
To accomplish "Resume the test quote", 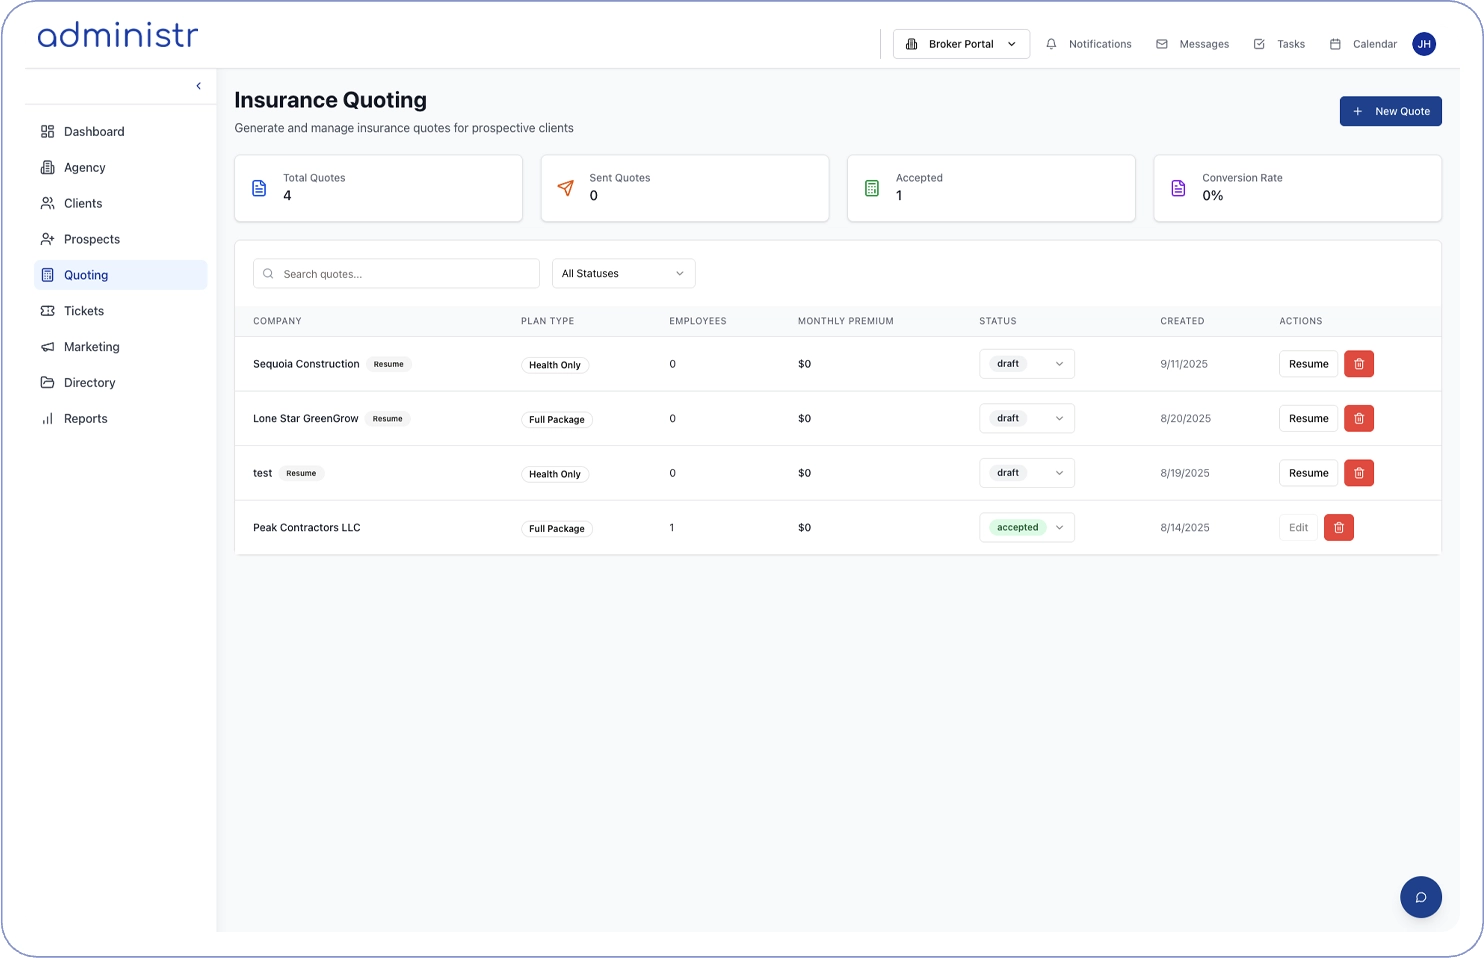I will pos(1308,473).
